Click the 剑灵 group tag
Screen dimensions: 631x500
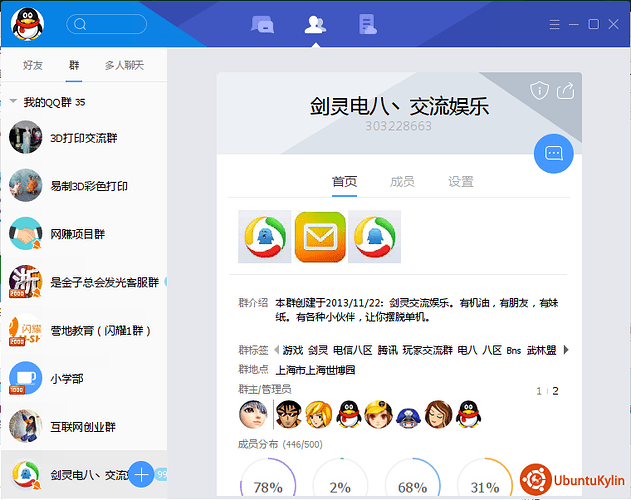(318, 350)
